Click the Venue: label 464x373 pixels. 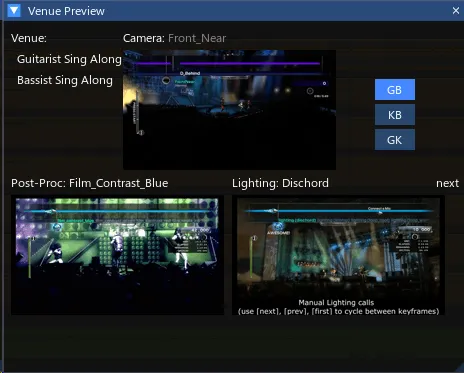[29, 38]
